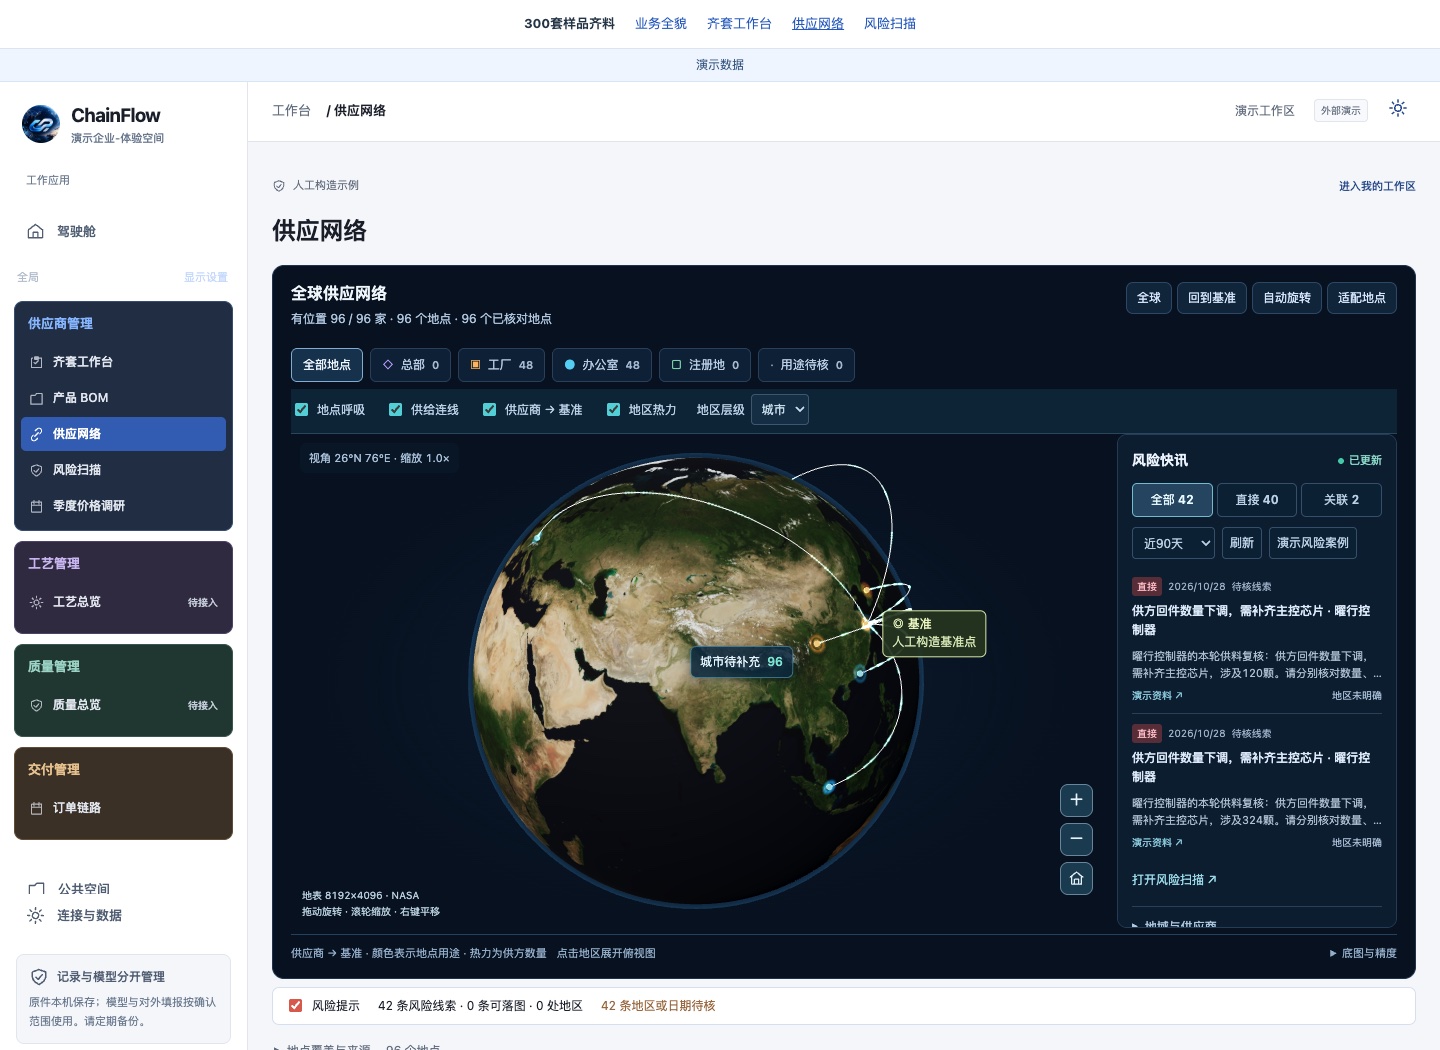Click the 进入我的工作区 link
1440x1050 pixels.
[x=1377, y=186]
